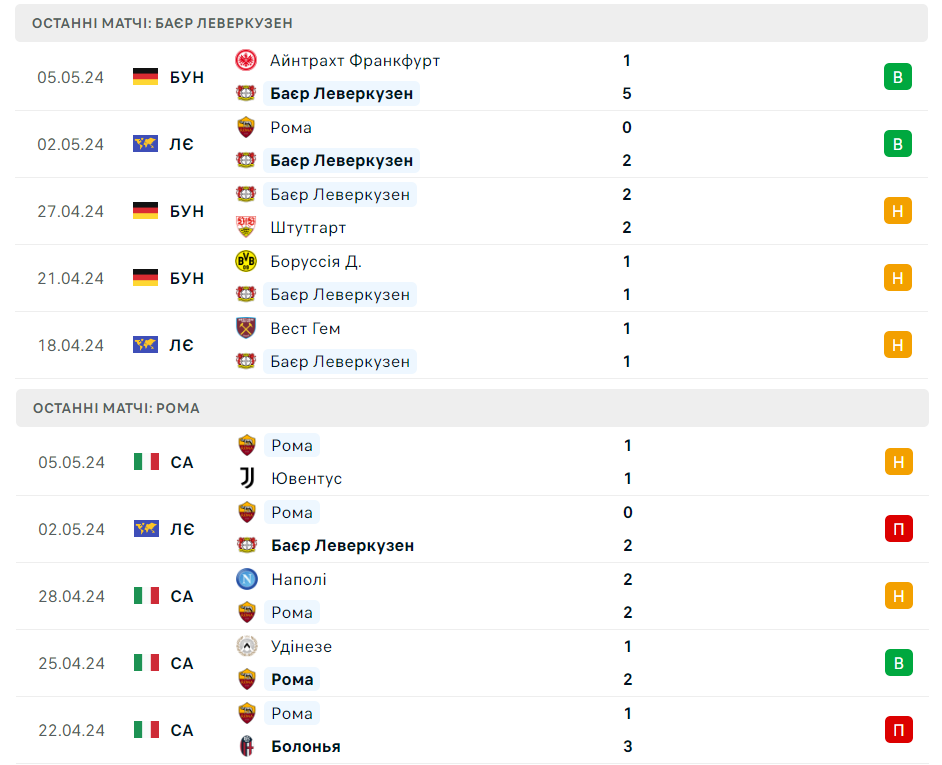This screenshot has width=942, height=765.
Task: Open the Ювентус team link
Action: pos(306,478)
